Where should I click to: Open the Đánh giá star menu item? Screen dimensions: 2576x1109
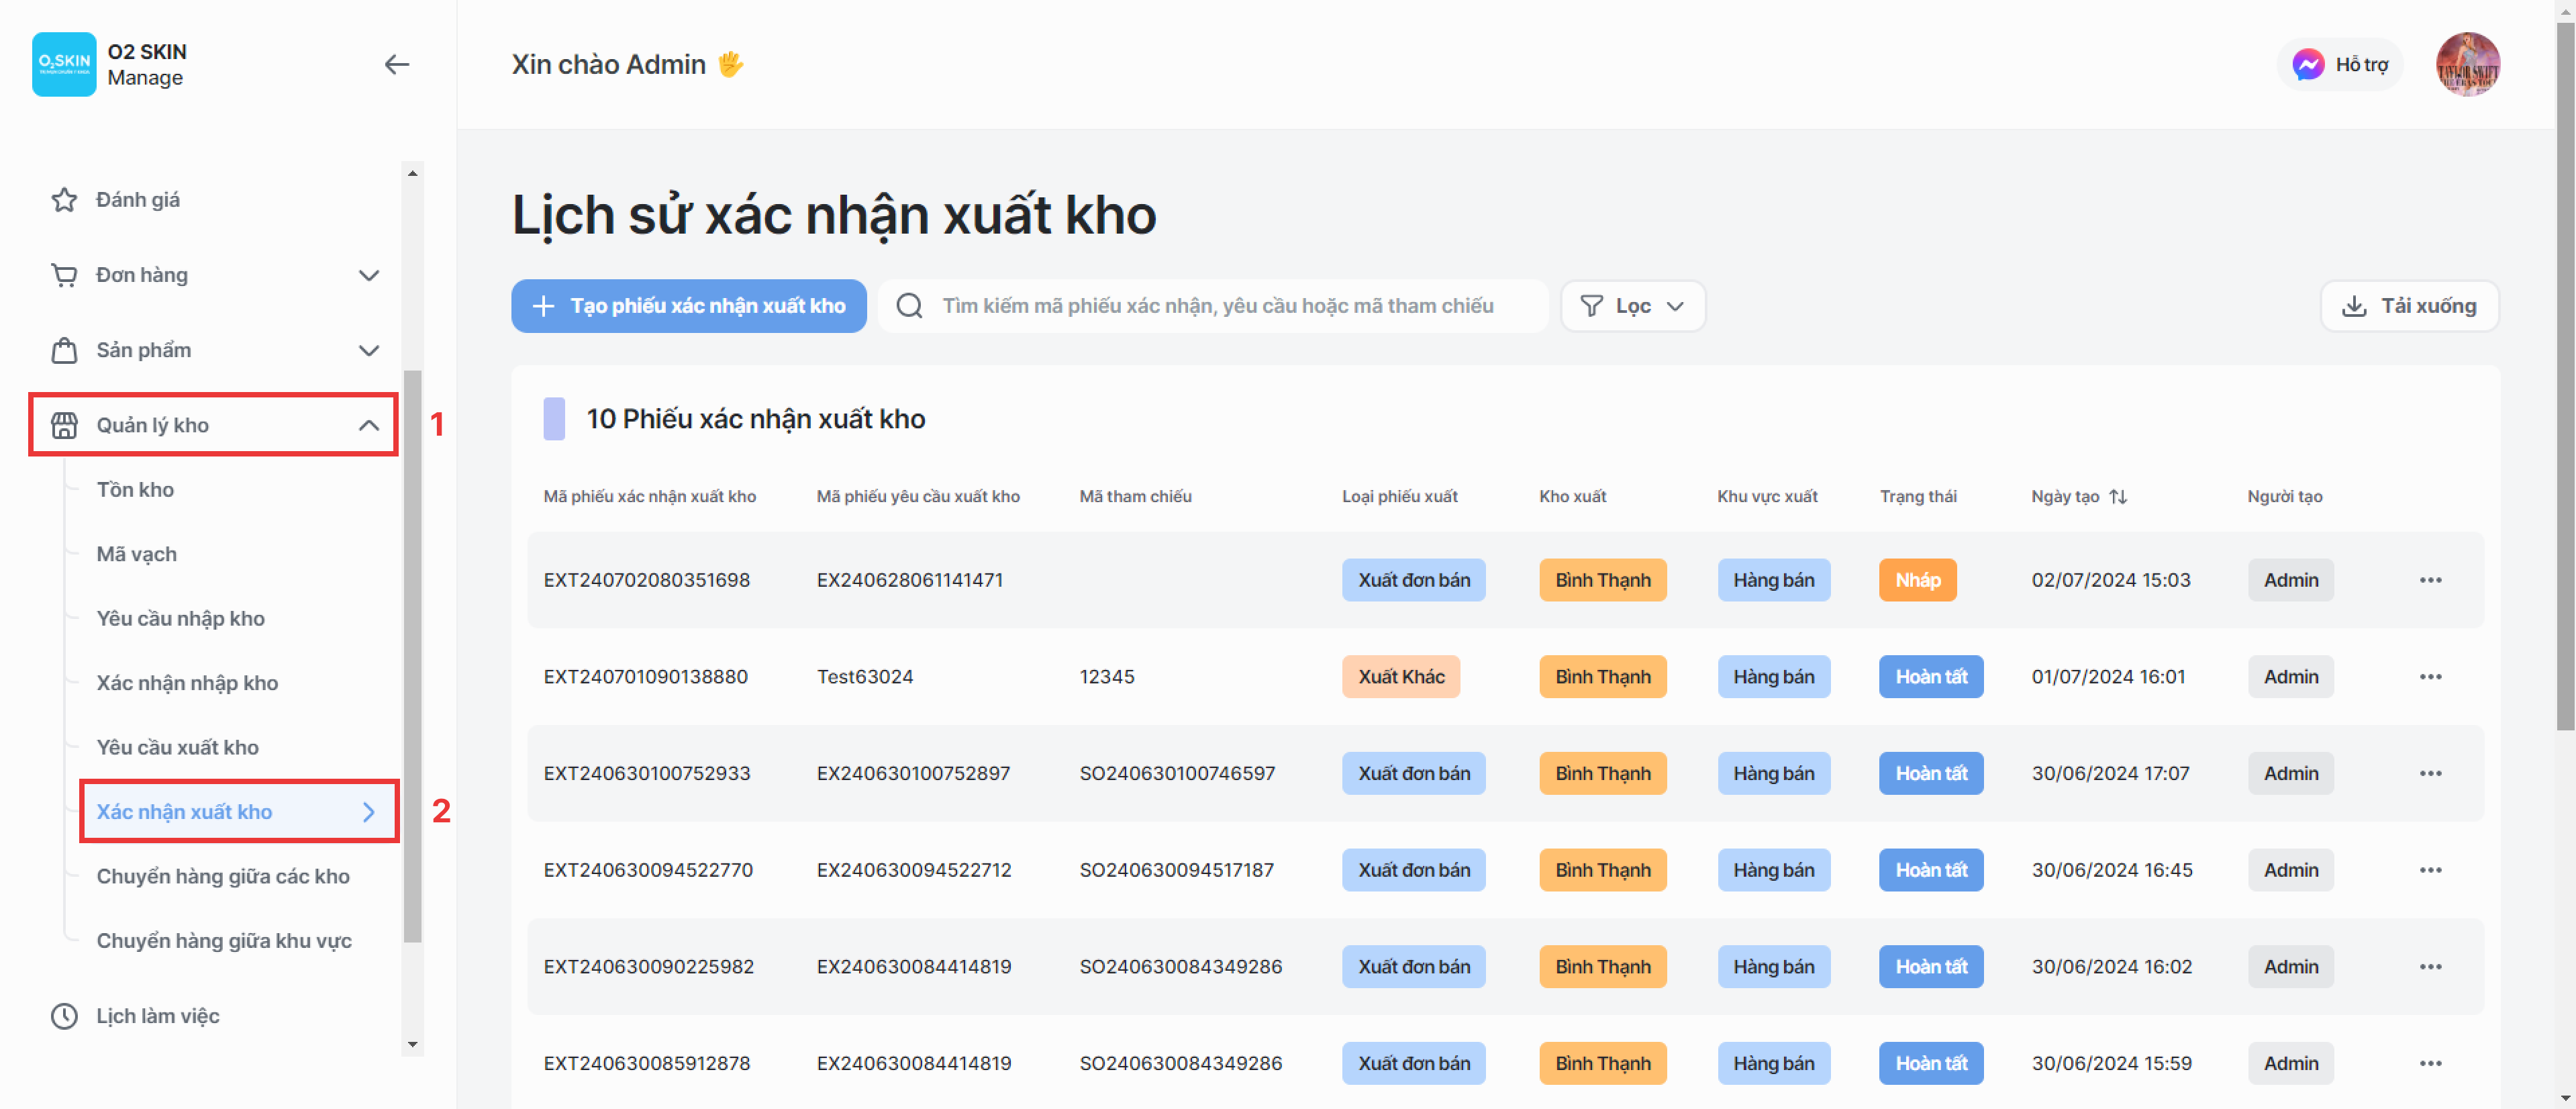(x=137, y=200)
